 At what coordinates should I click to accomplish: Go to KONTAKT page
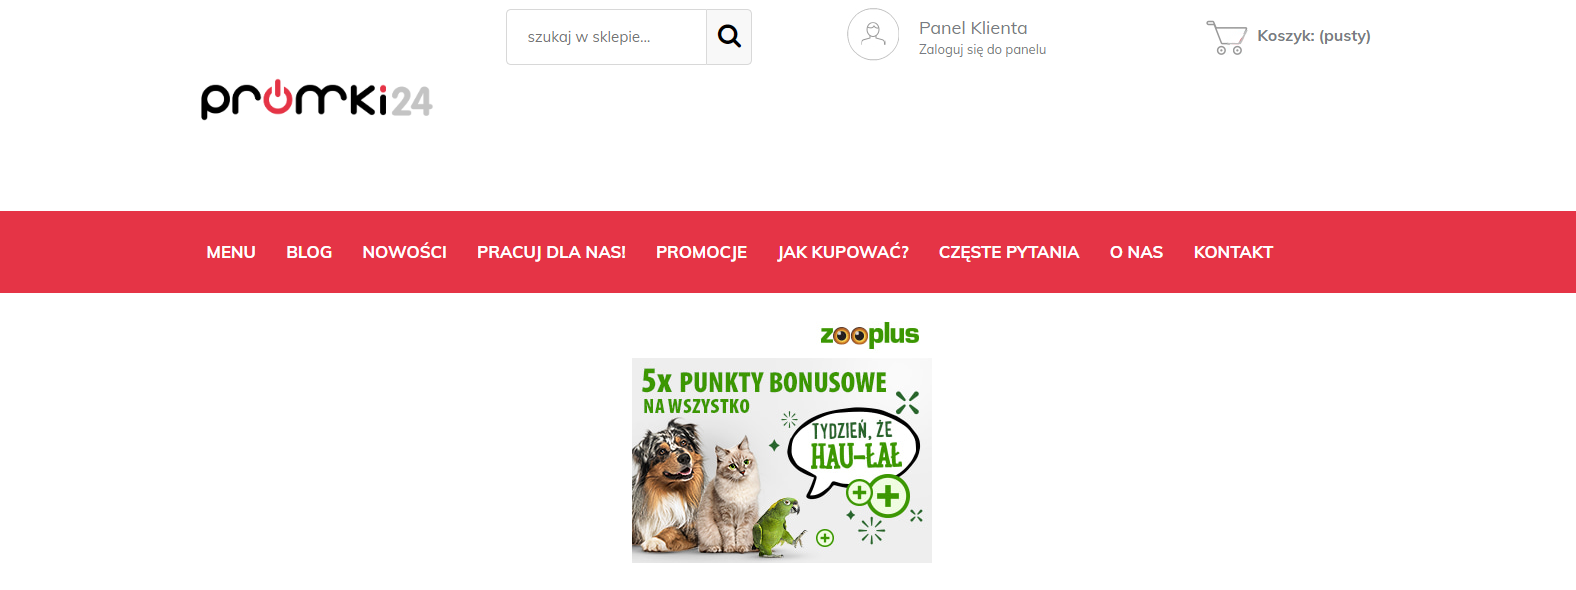pos(1233,252)
